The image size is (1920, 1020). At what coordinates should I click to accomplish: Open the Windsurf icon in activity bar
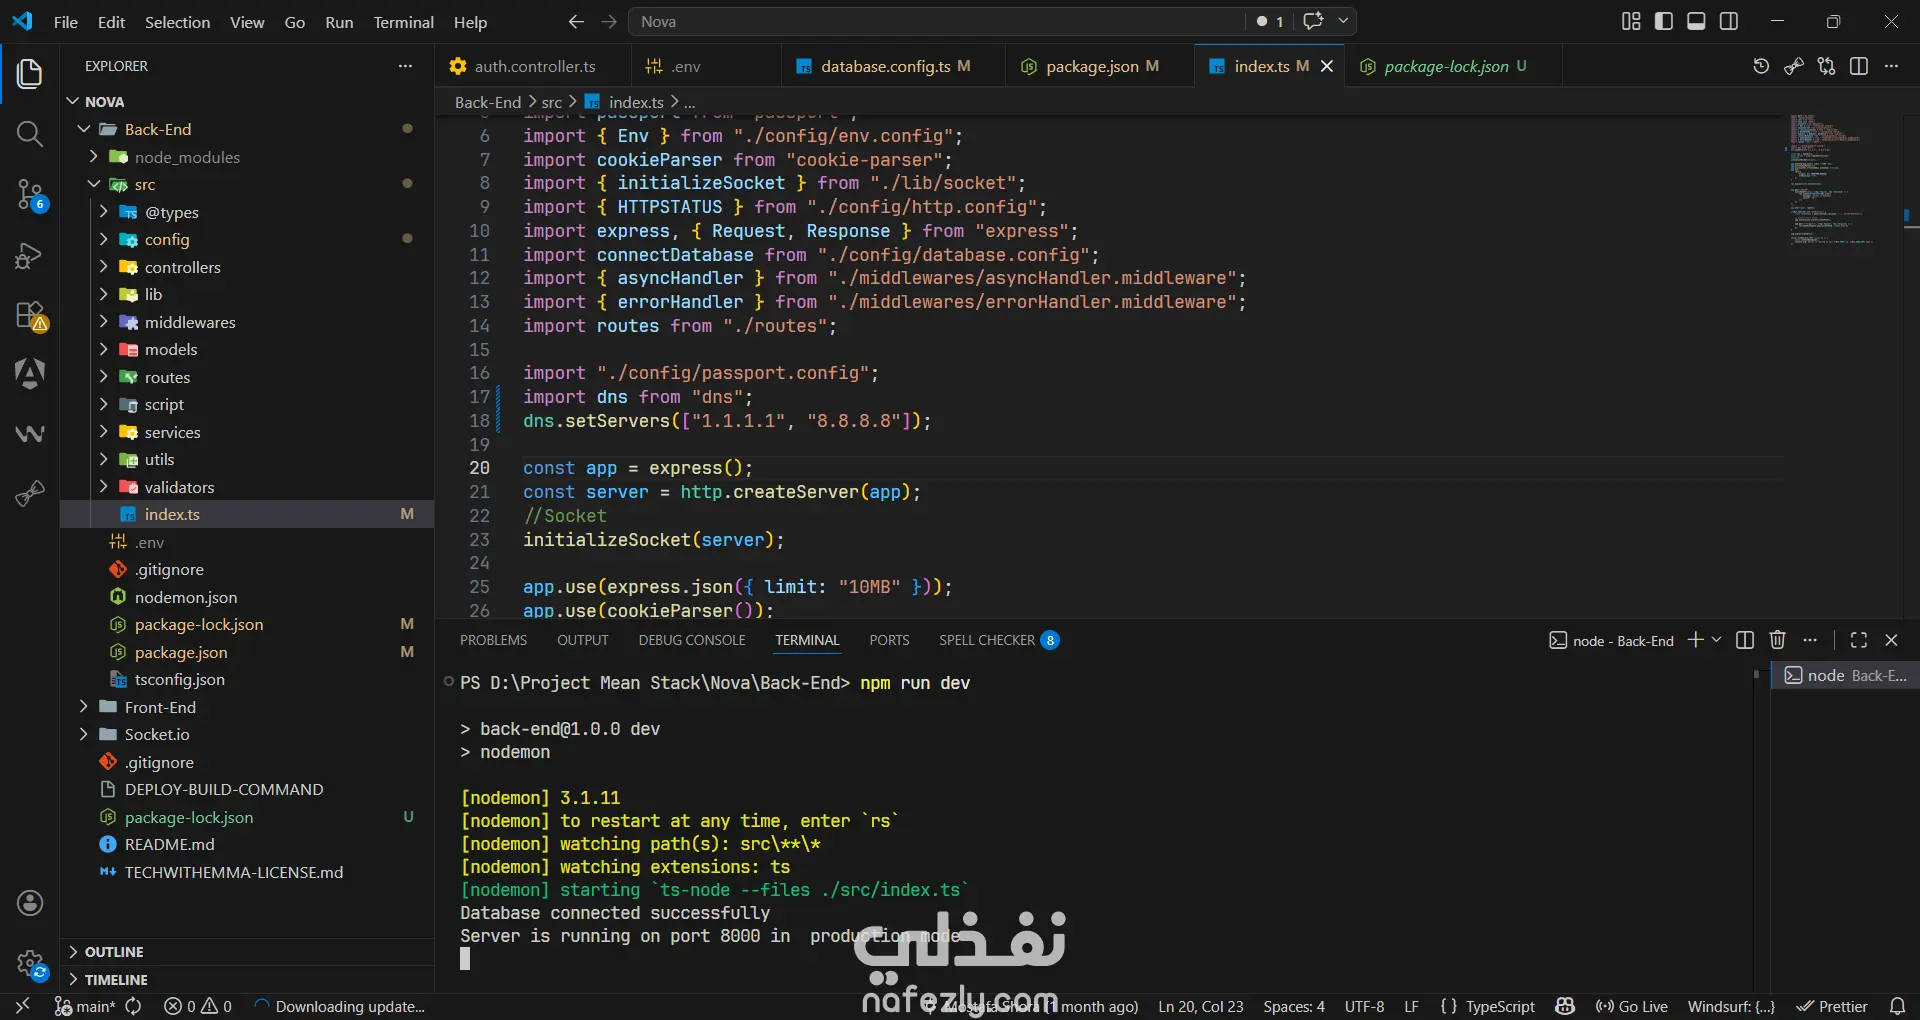(29, 433)
